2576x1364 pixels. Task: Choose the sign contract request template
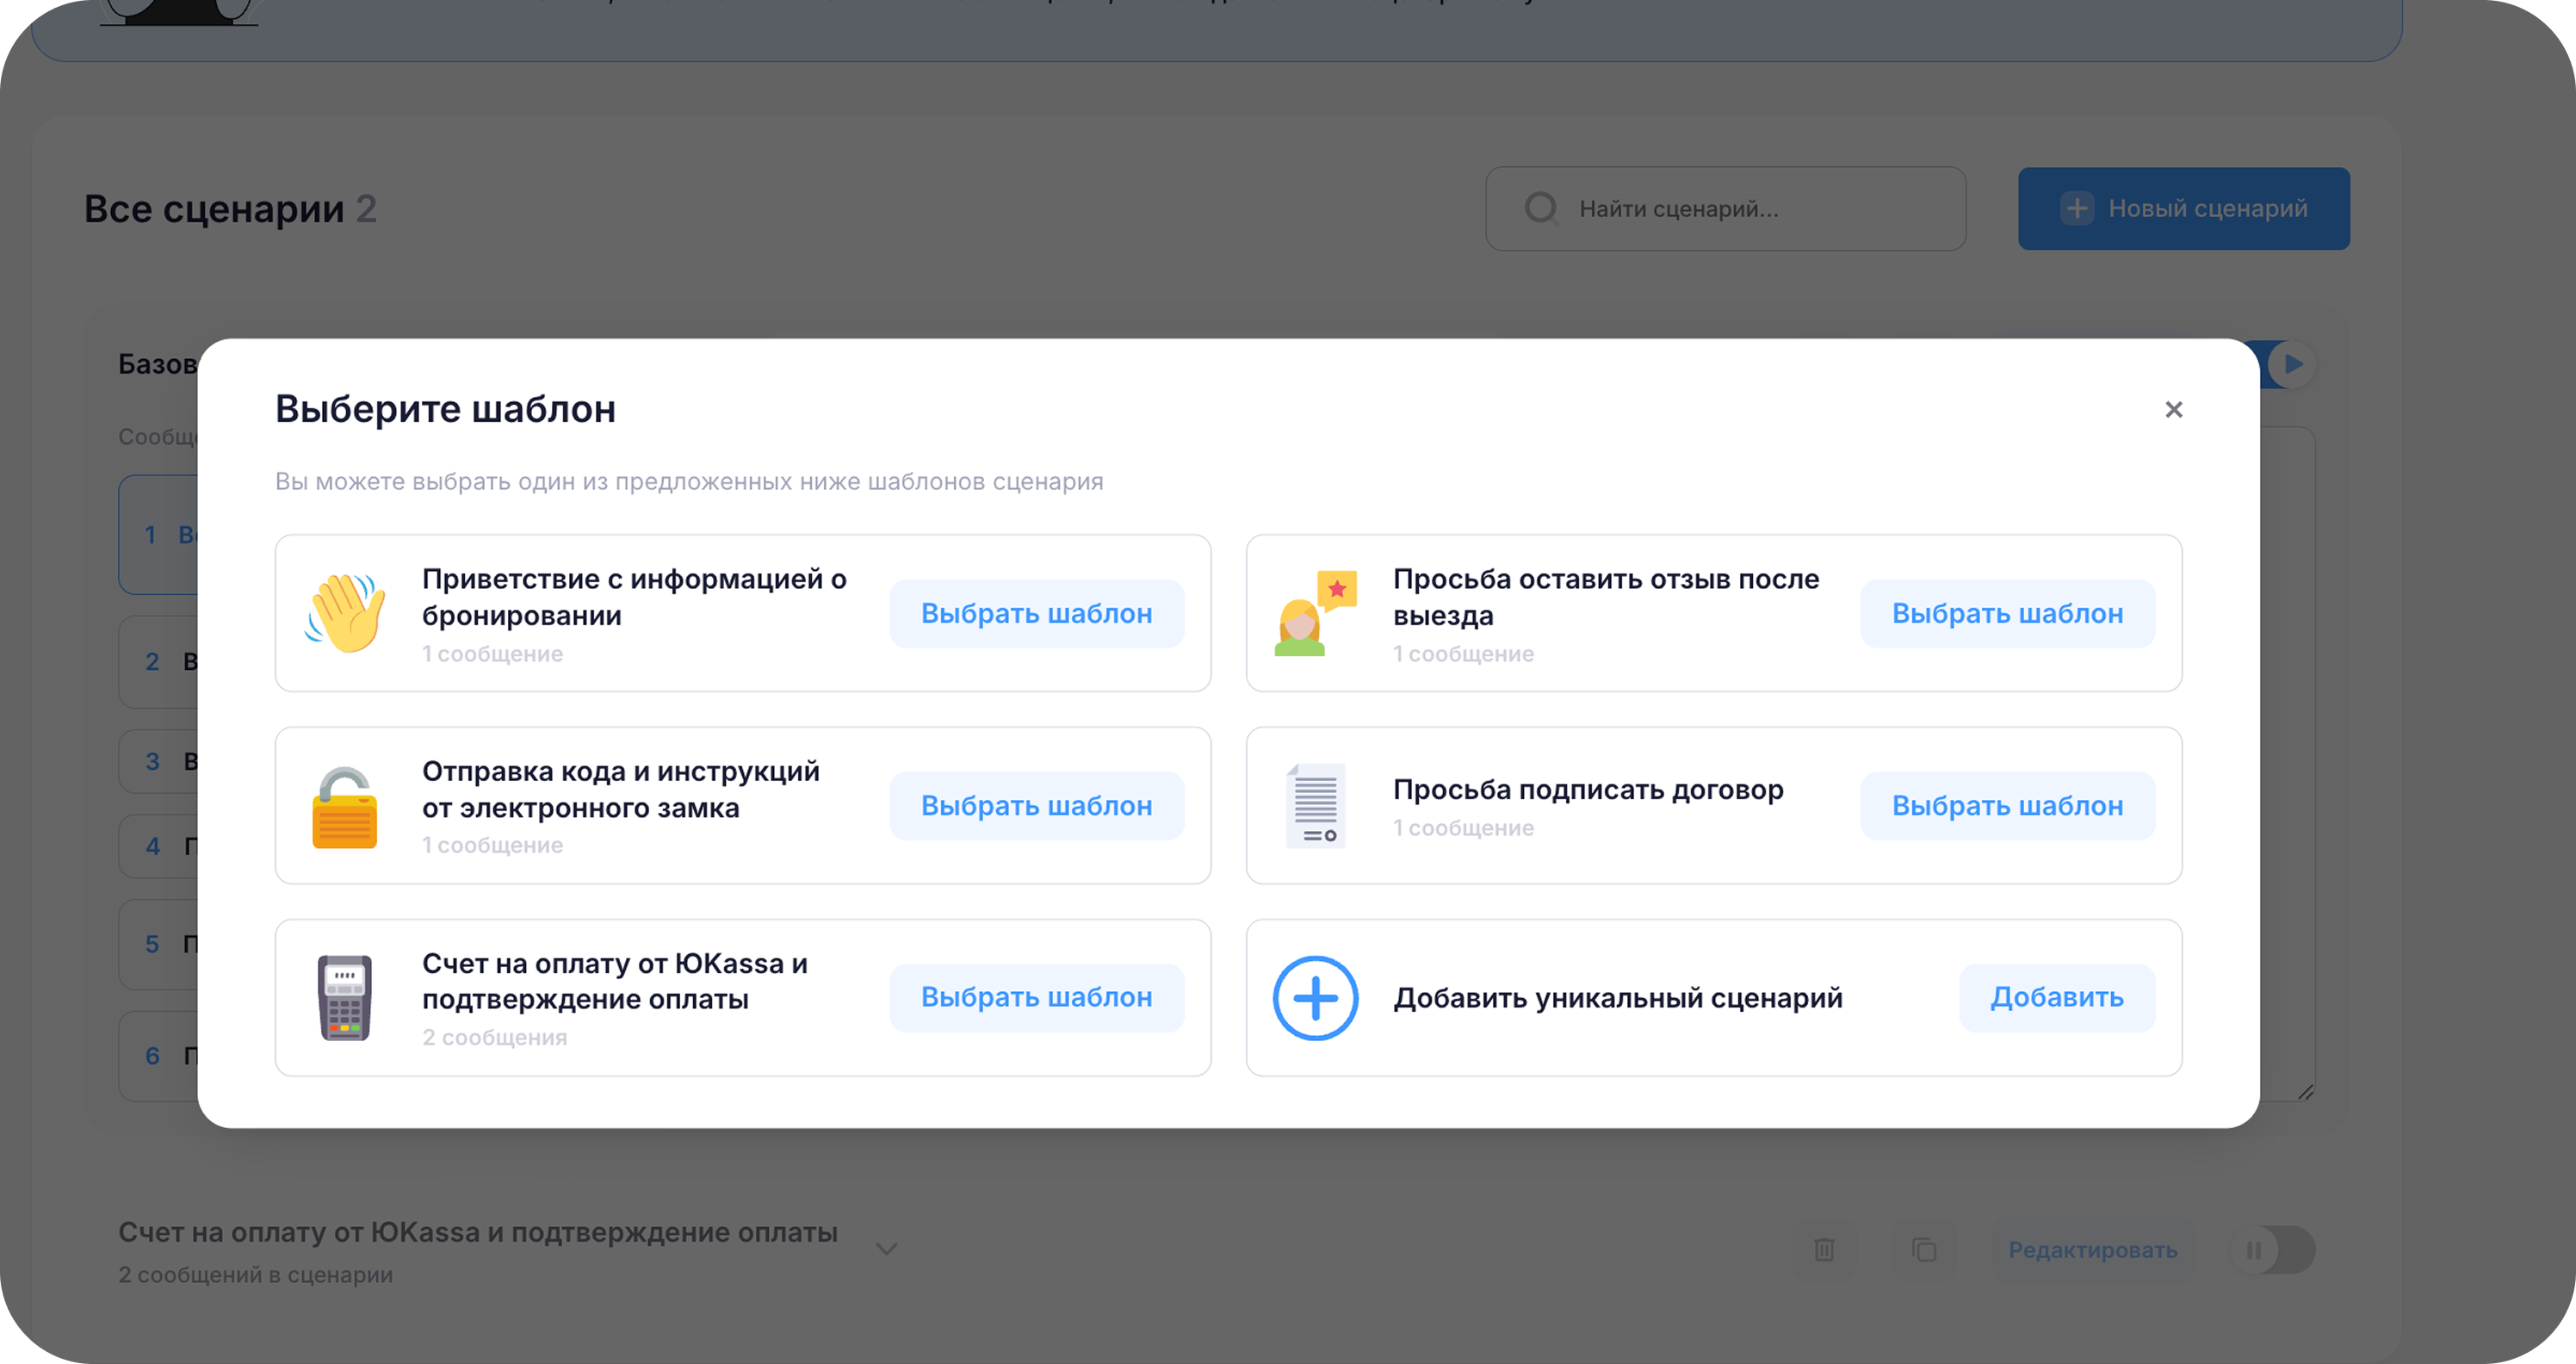point(2008,806)
